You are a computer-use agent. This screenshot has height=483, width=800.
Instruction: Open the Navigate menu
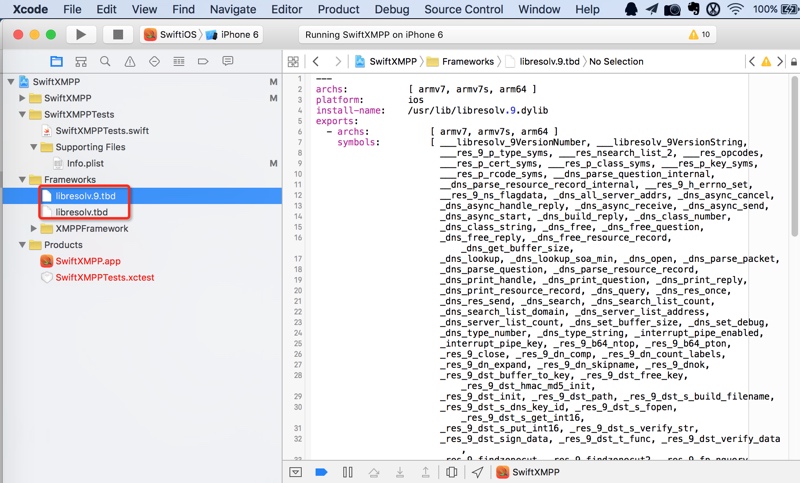pos(233,9)
